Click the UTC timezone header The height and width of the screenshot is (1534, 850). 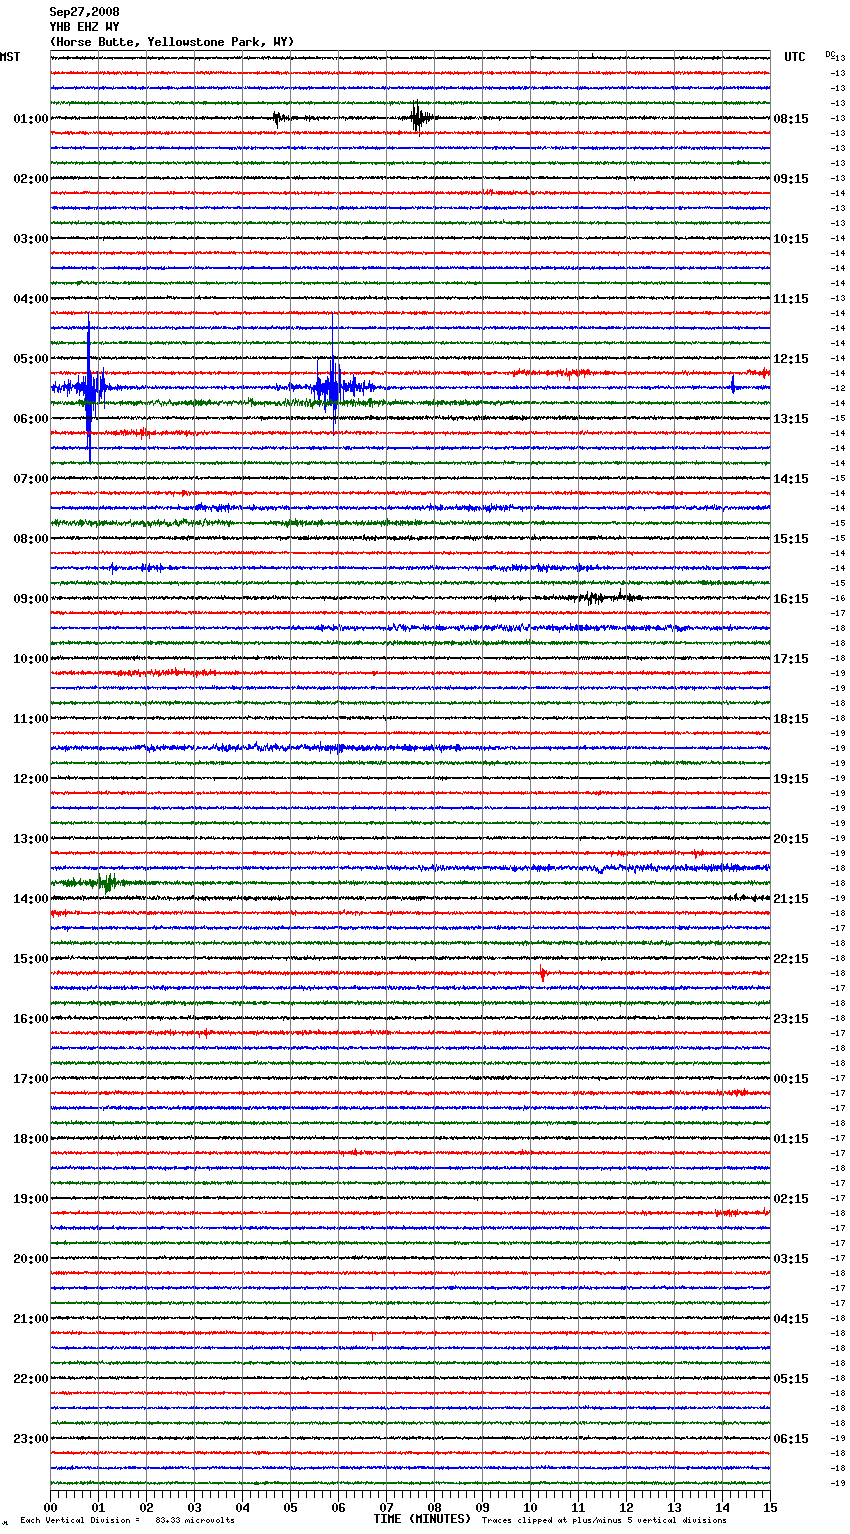pyautogui.click(x=795, y=57)
